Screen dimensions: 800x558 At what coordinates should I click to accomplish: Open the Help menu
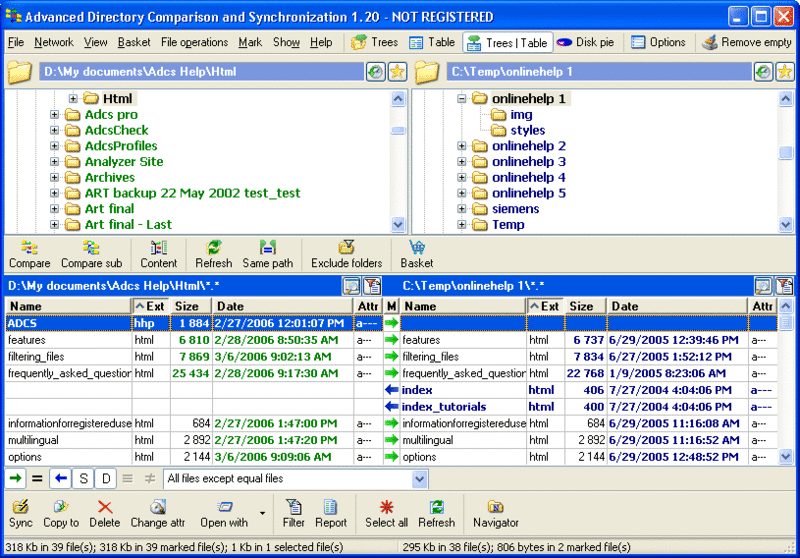point(321,42)
